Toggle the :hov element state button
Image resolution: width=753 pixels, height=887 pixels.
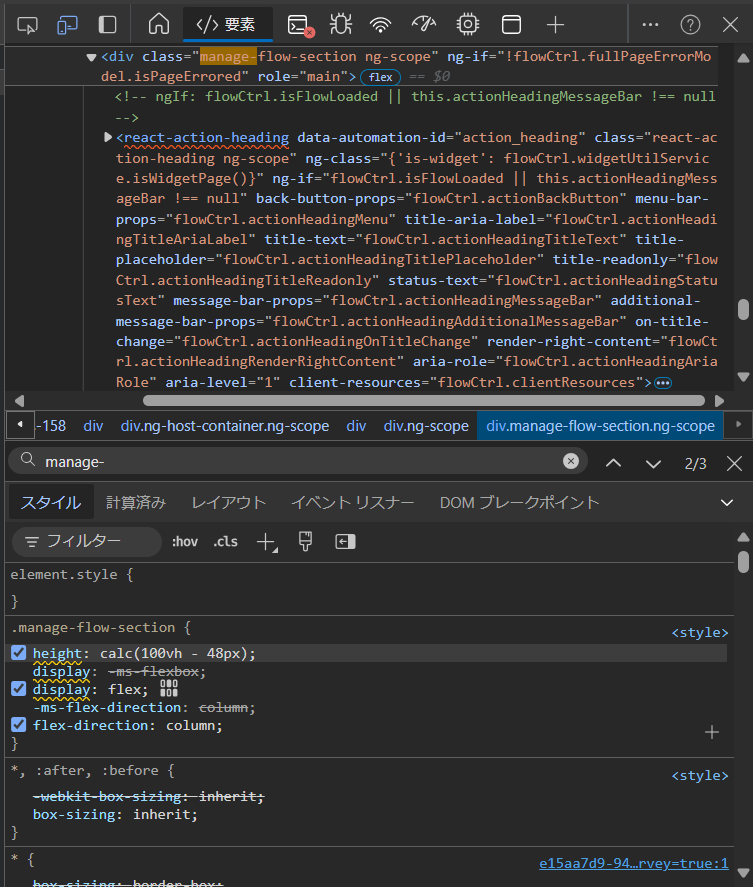click(x=185, y=541)
